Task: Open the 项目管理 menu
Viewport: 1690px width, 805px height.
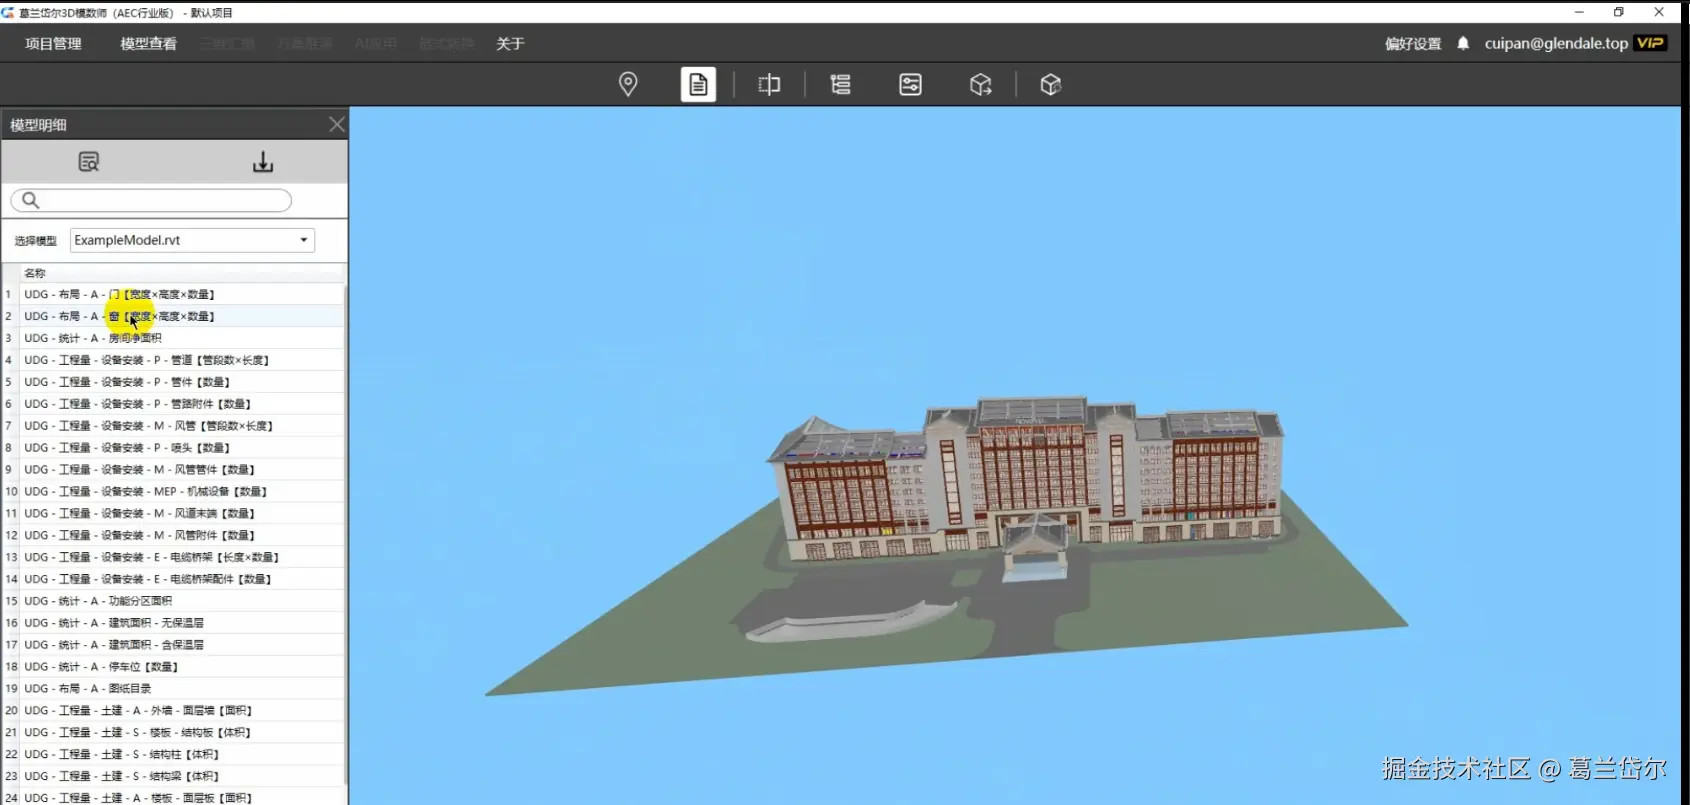Action: pyautogui.click(x=53, y=43)
